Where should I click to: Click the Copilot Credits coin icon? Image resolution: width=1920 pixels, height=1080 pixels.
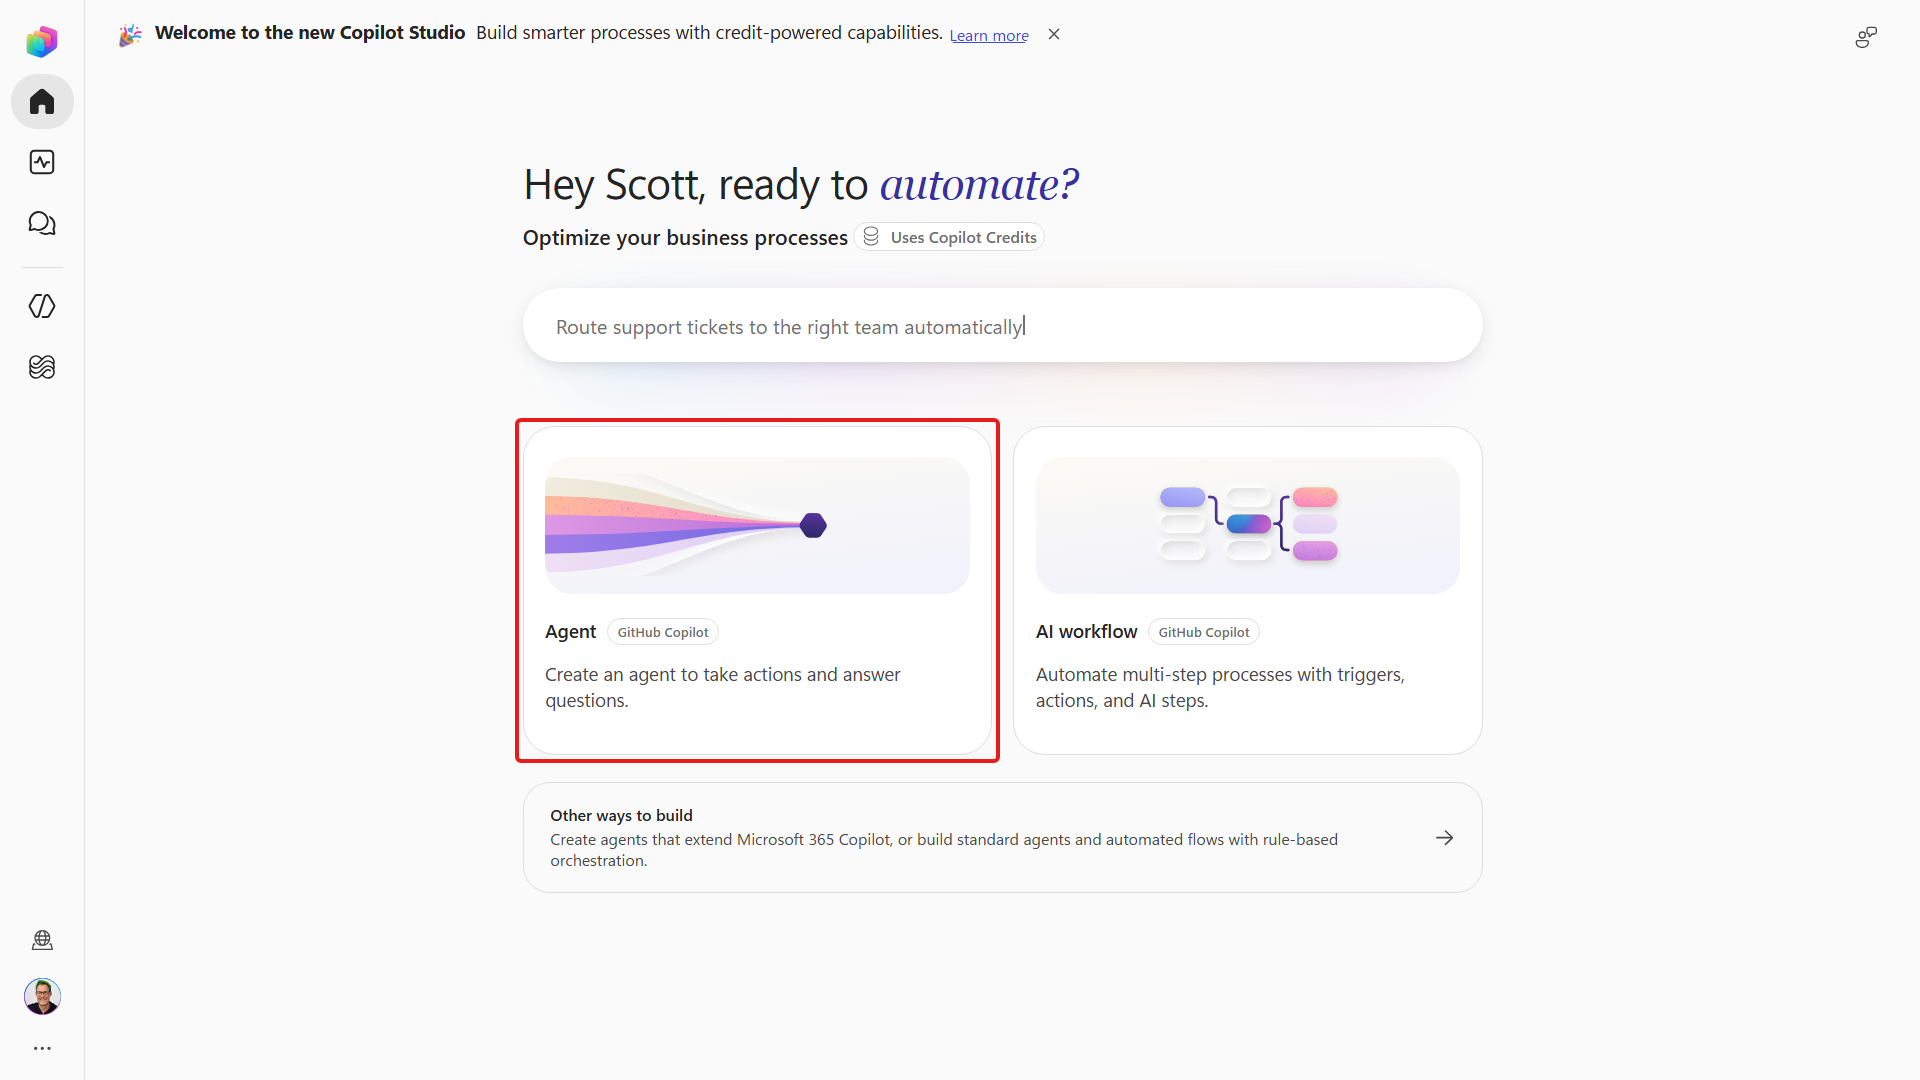[871, 237]
